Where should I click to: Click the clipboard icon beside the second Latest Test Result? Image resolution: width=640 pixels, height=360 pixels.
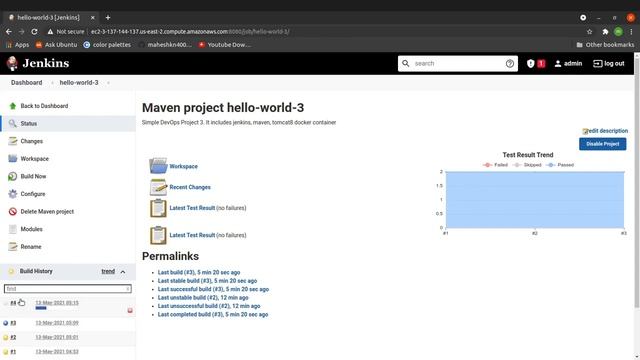(x=158, y=235)
